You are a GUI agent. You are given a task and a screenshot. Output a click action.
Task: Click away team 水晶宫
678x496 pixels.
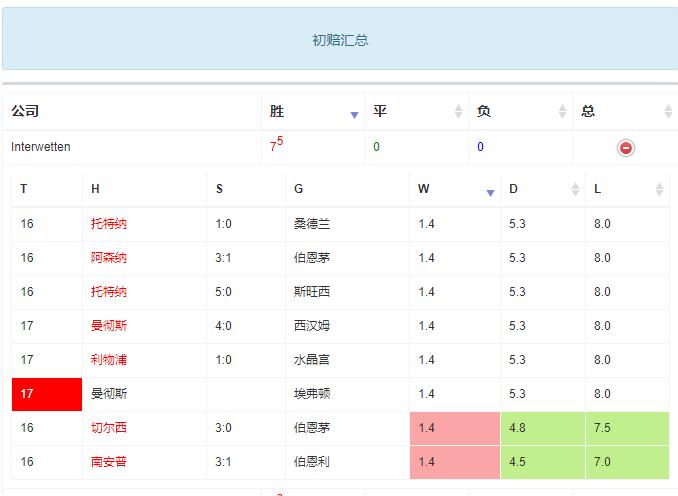312,359
